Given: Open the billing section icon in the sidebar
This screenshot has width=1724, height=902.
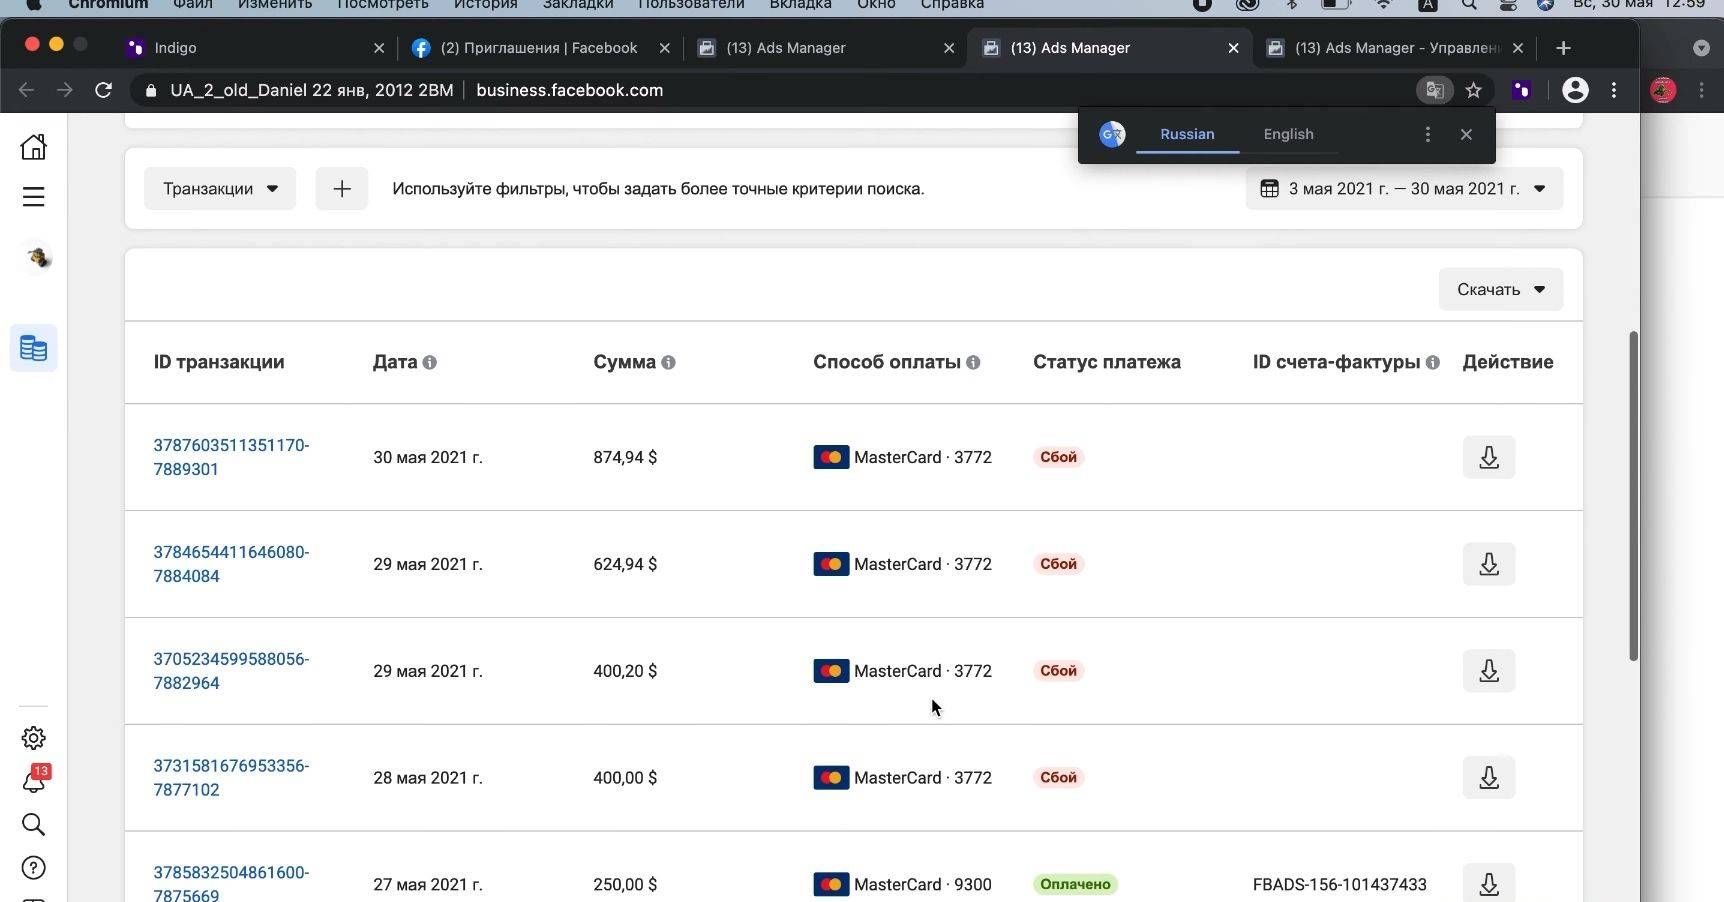Looking at the screenshot, I should point(33,348).
